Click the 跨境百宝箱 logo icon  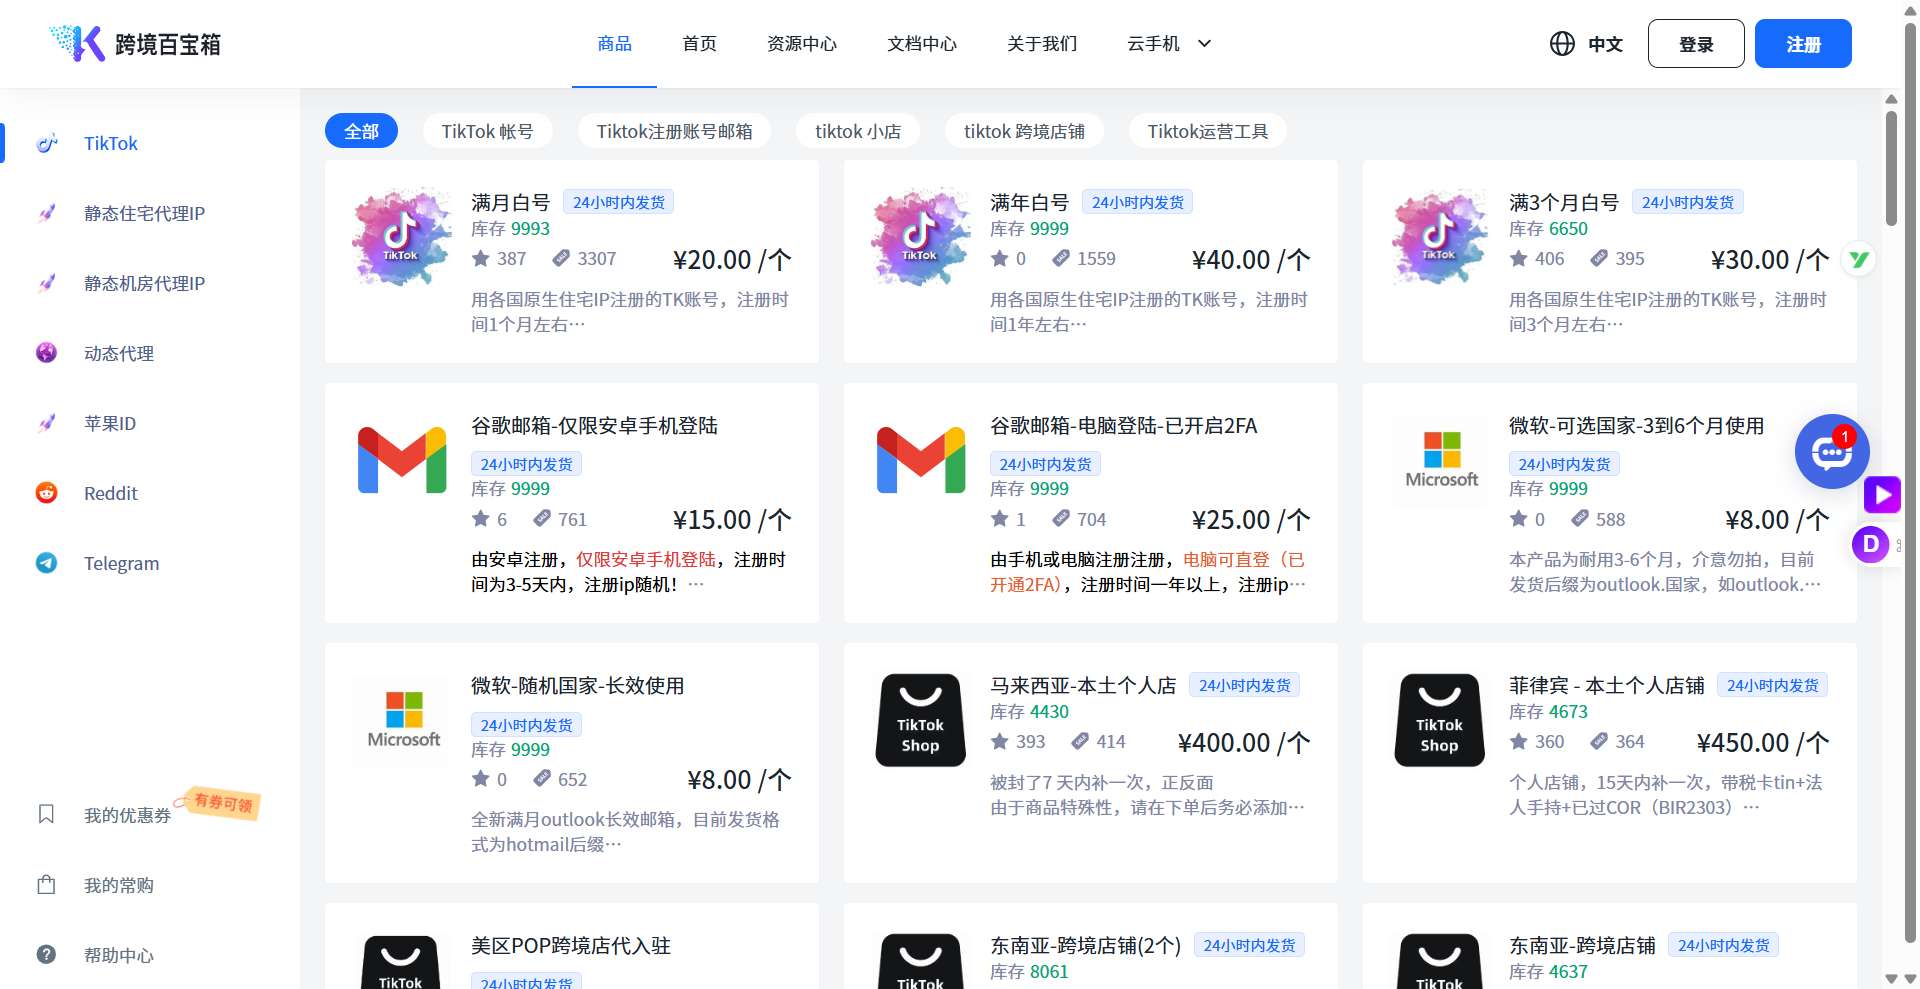pyautogui.click(x=78, y=43)
